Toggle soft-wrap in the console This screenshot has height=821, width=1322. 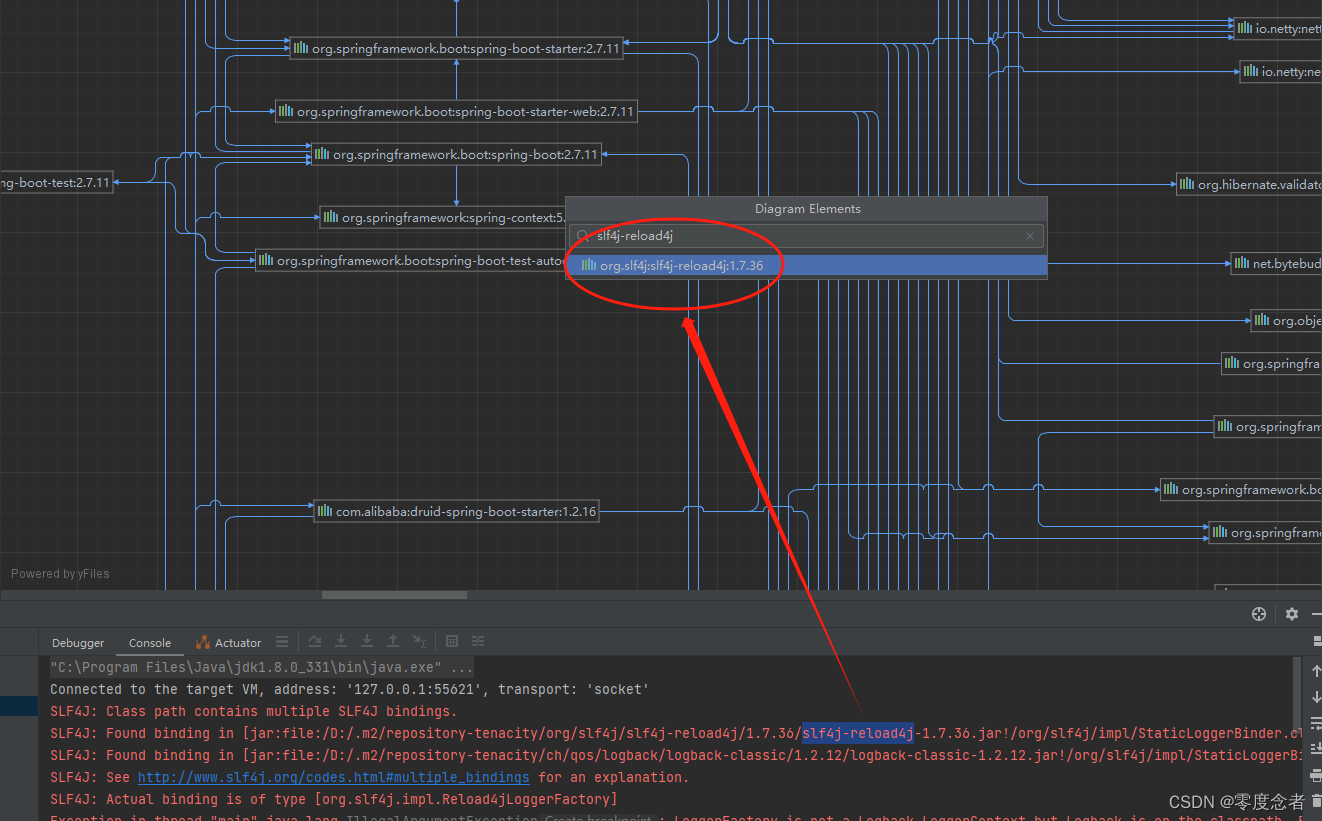tap(1316, 722)
